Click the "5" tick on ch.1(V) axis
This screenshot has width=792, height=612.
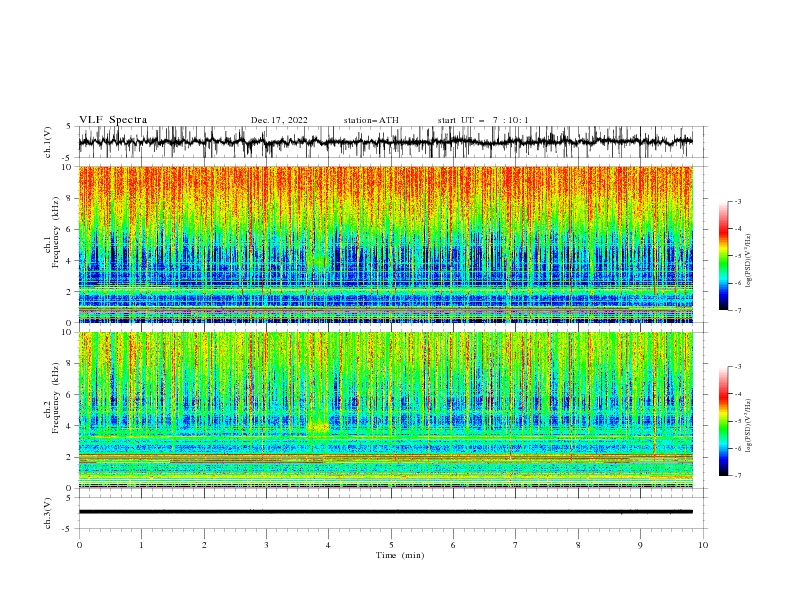(x=69, y=127)
